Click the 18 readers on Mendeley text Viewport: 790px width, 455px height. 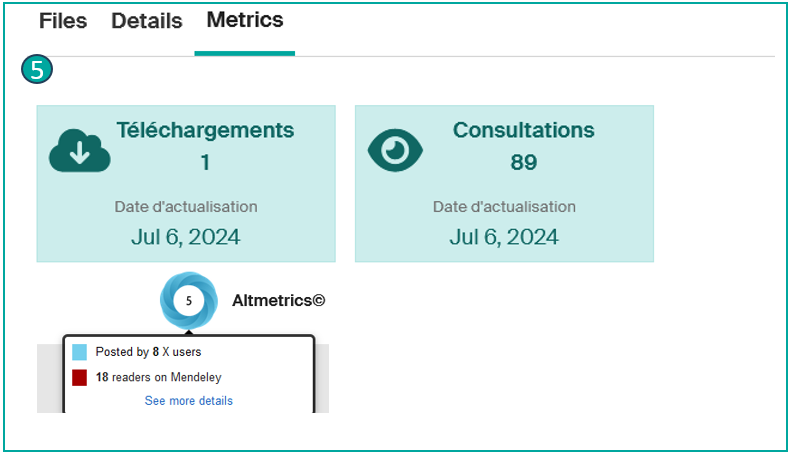[x=158, y=378]
